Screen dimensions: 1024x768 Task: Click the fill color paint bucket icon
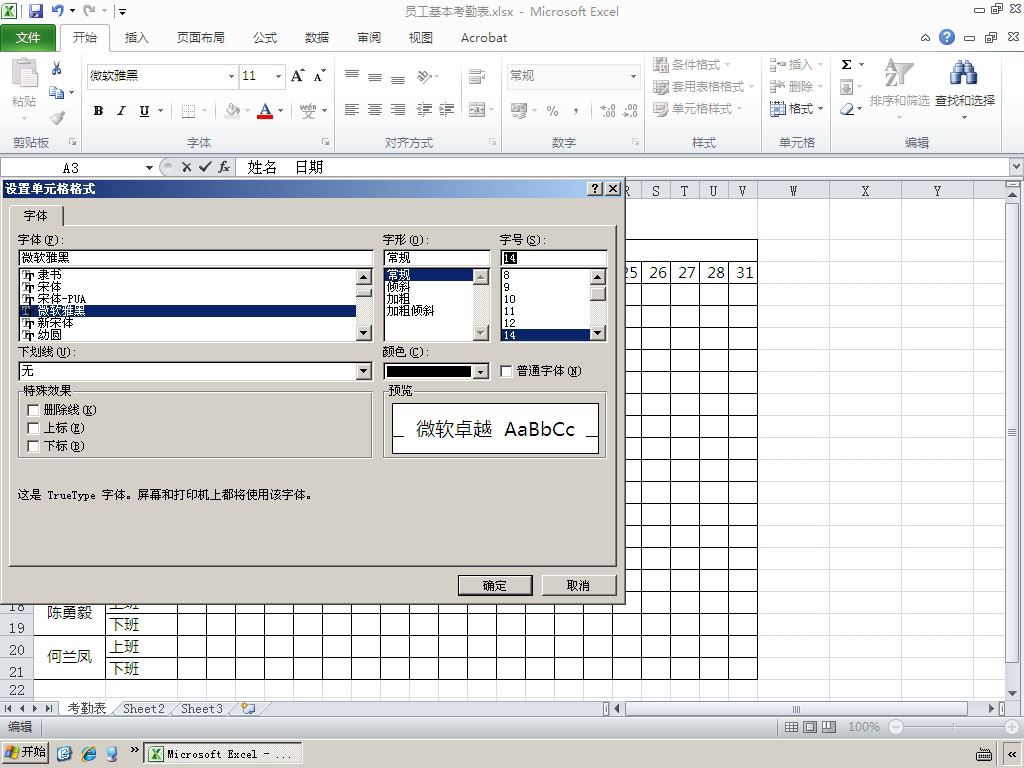(232, 110)
